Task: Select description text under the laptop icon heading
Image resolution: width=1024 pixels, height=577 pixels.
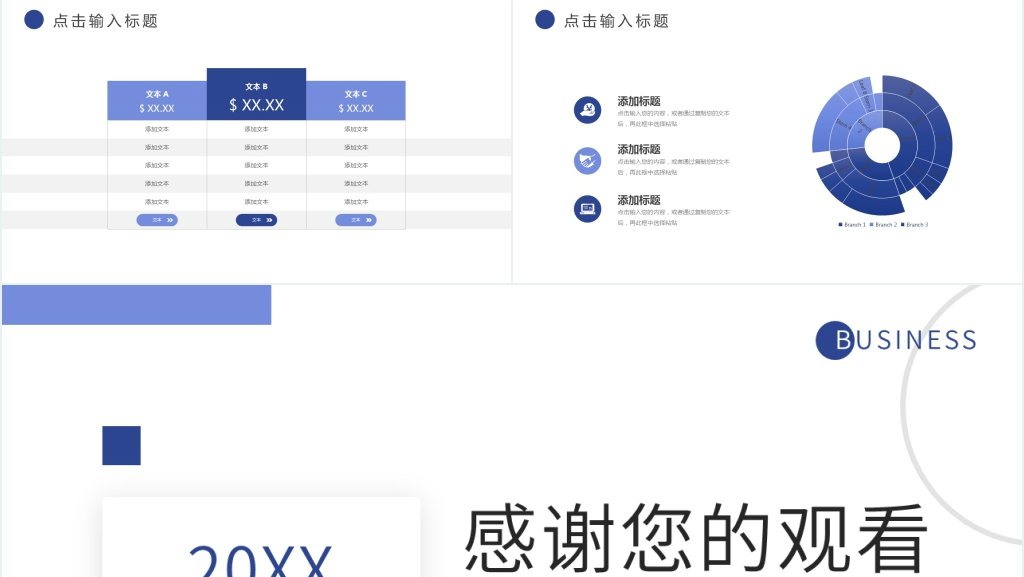Action: coord(673,217)
